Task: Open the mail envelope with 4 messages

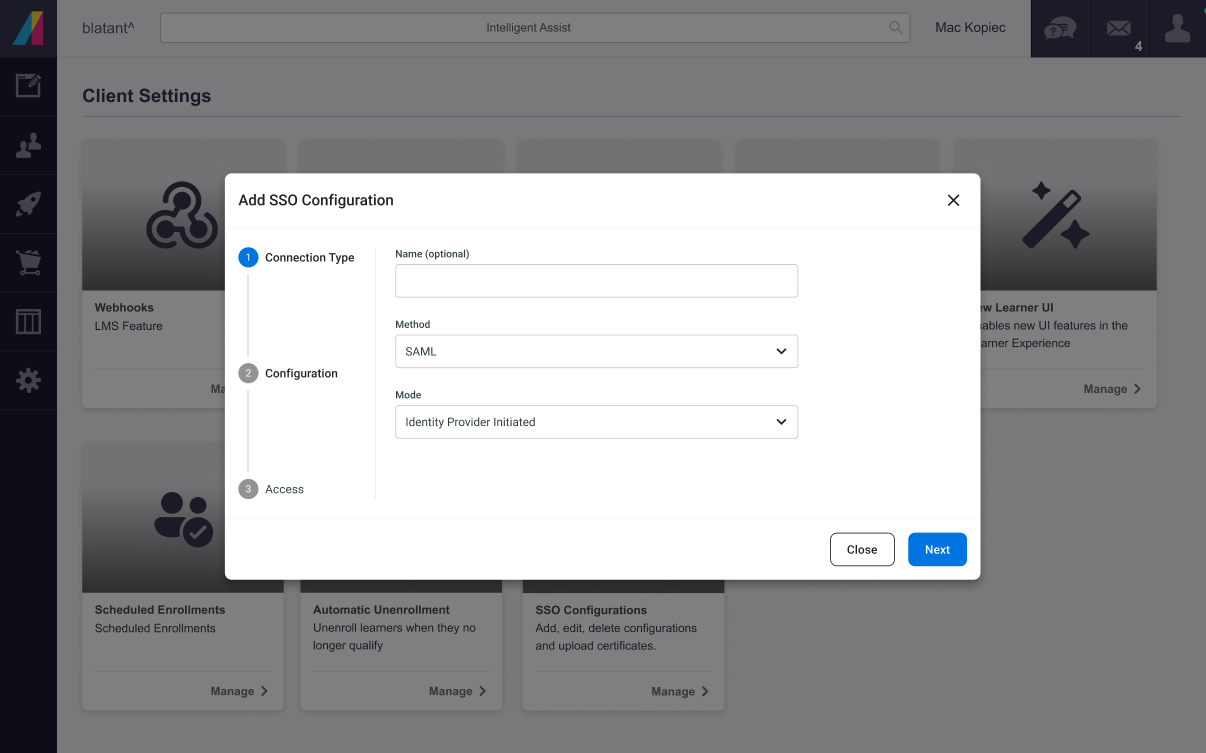Action: pos(1119,29)
